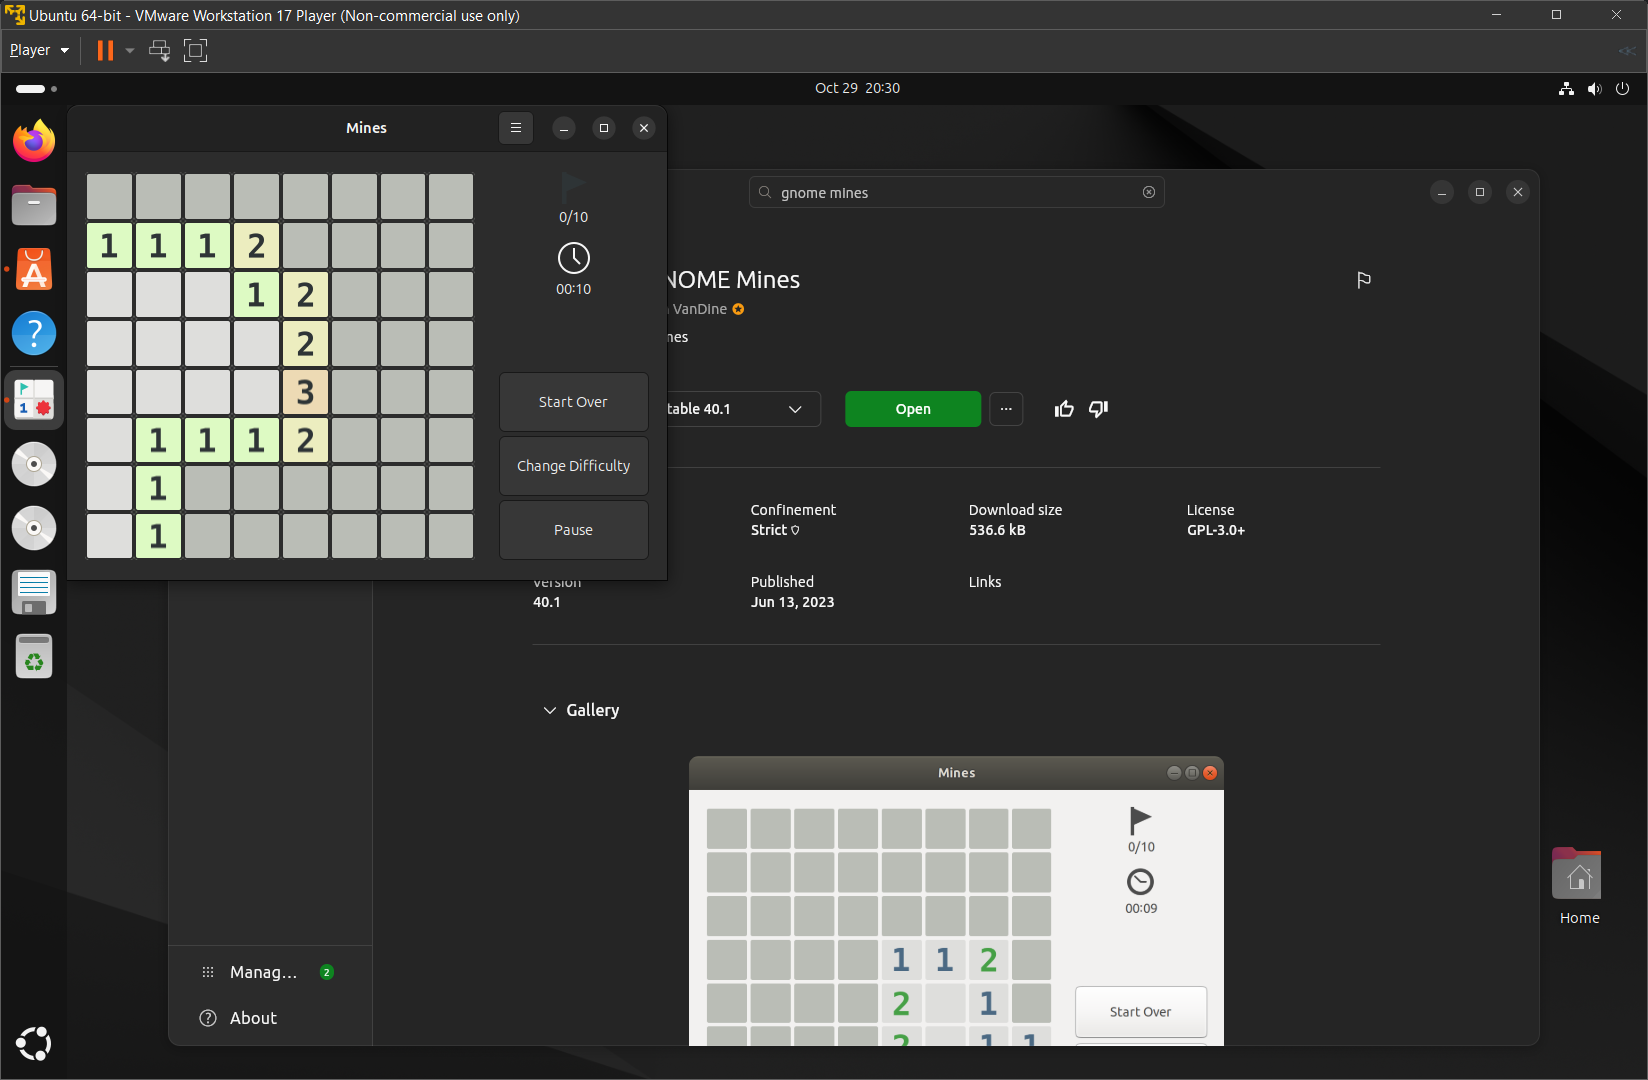
Task: Click the Links label
Action: pyautogui.click(x=985, y=582)
